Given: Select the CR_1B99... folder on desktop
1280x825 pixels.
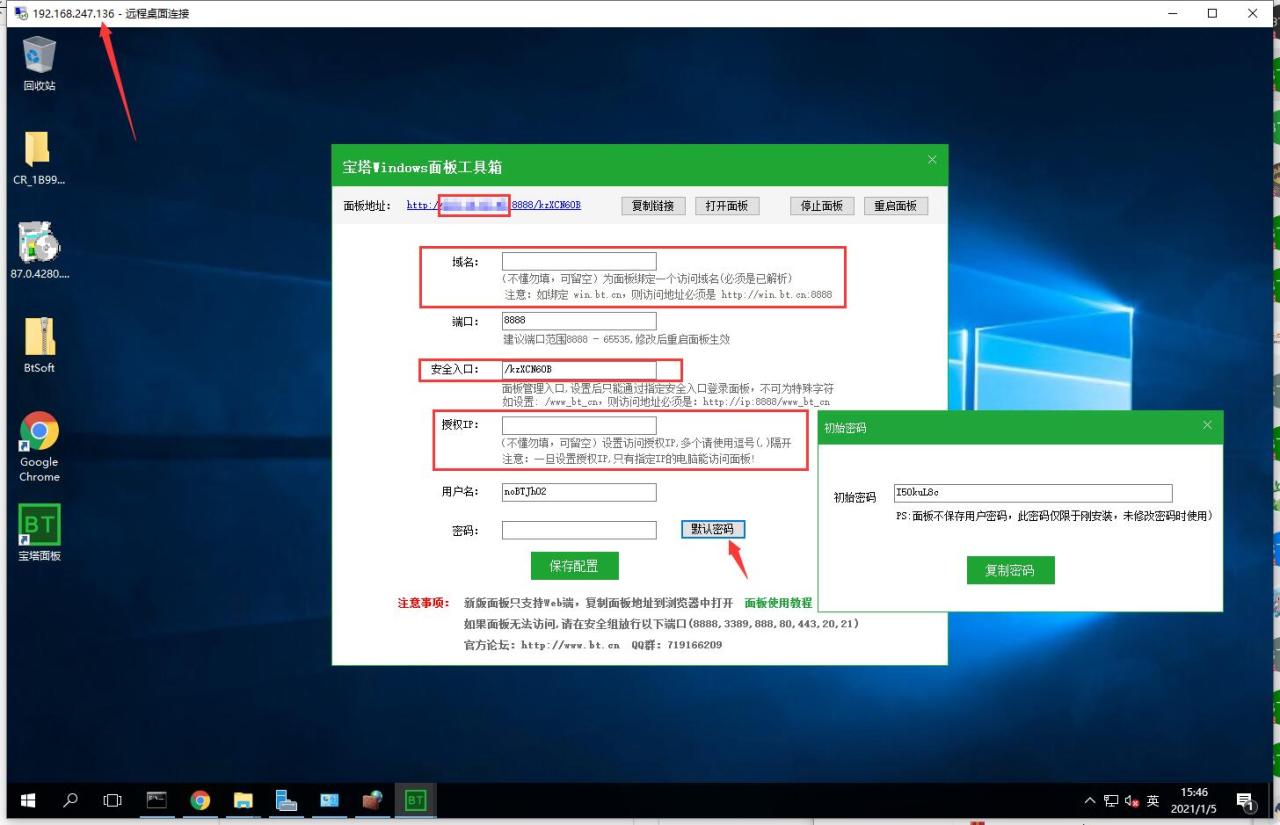Looking at the screenshot, I should click(x=39, y=158).
